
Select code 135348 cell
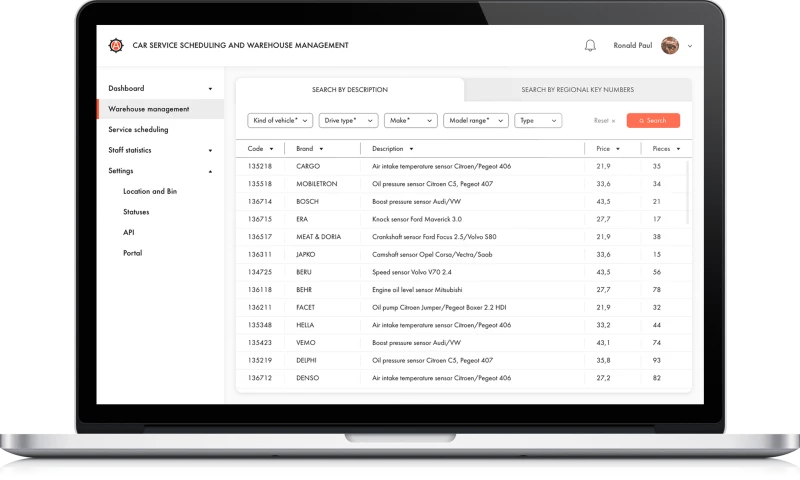[260, 325]
